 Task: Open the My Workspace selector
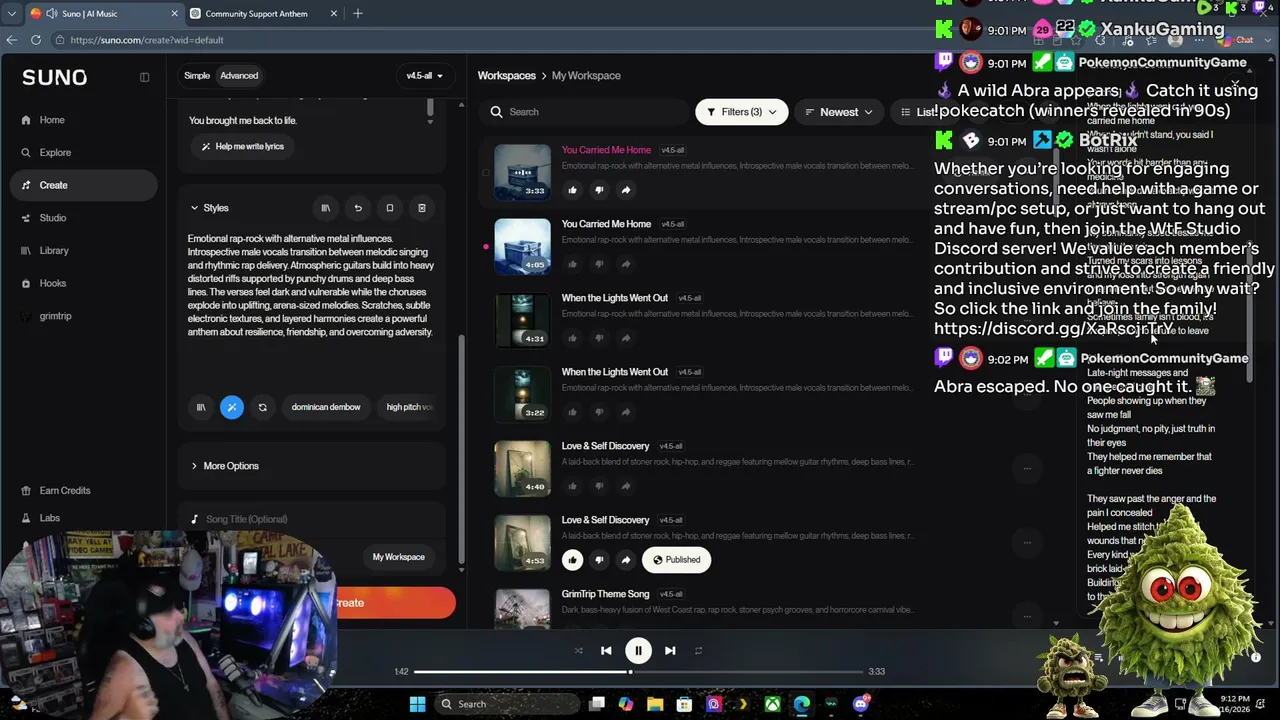tap(399, 557)
